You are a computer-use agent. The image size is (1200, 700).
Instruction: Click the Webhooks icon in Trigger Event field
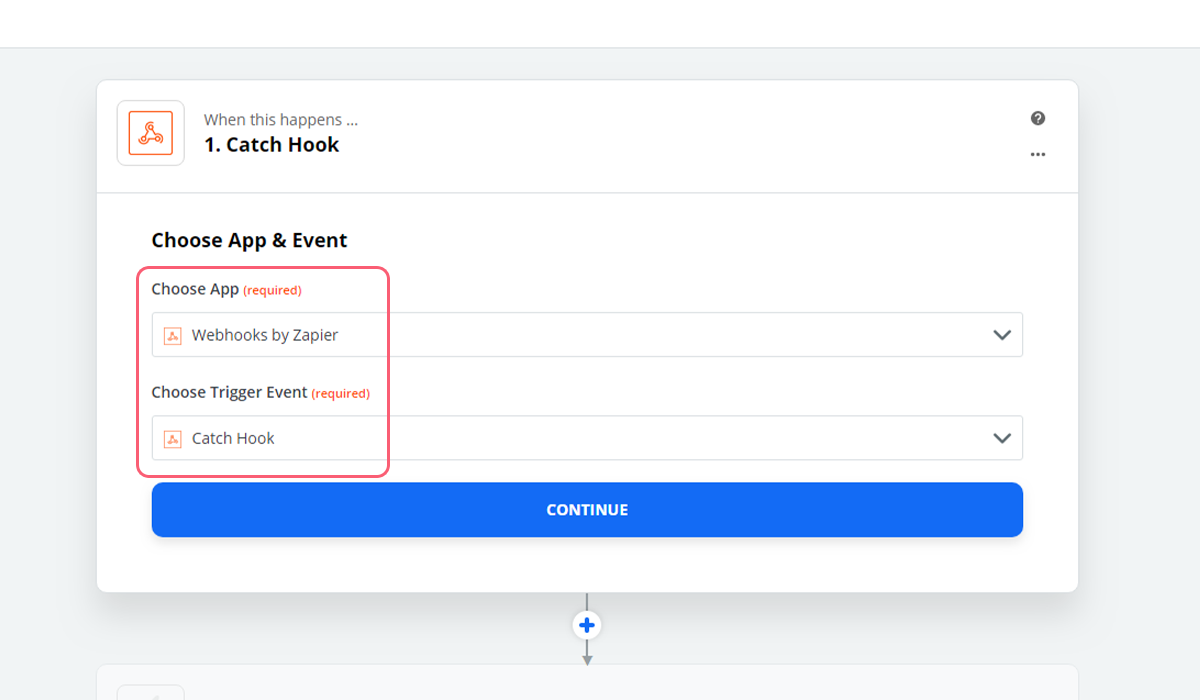pos(172,438)
